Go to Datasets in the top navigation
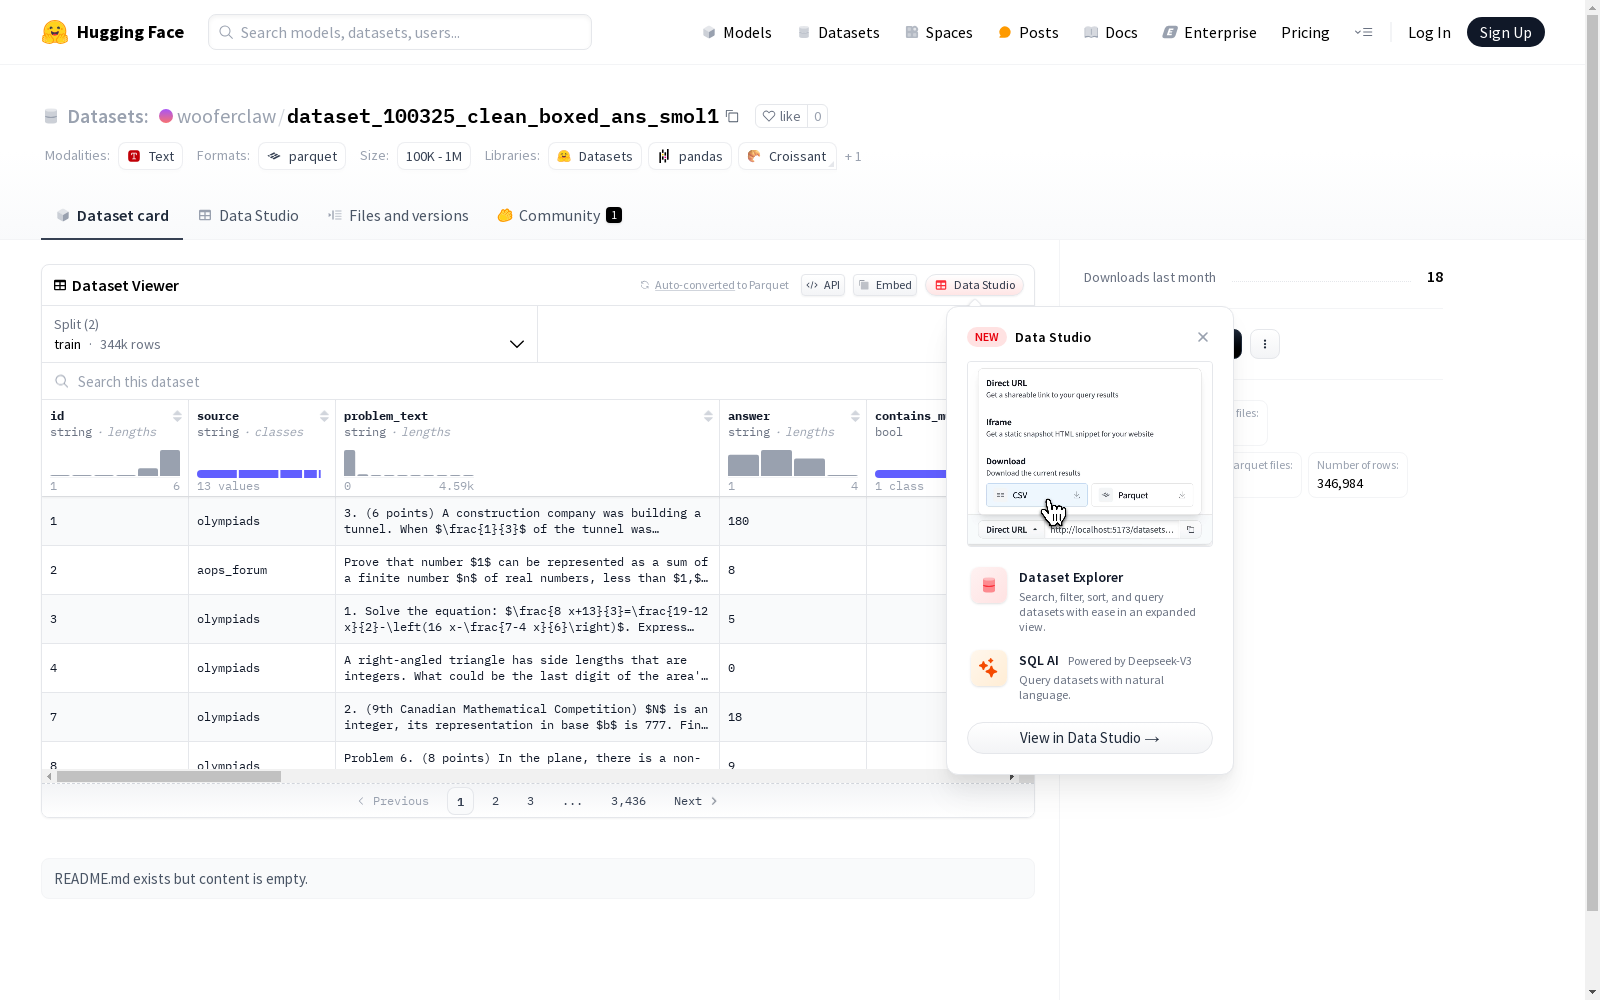Viewport: 1600px width, 1000px height. [x=838, y=32]
